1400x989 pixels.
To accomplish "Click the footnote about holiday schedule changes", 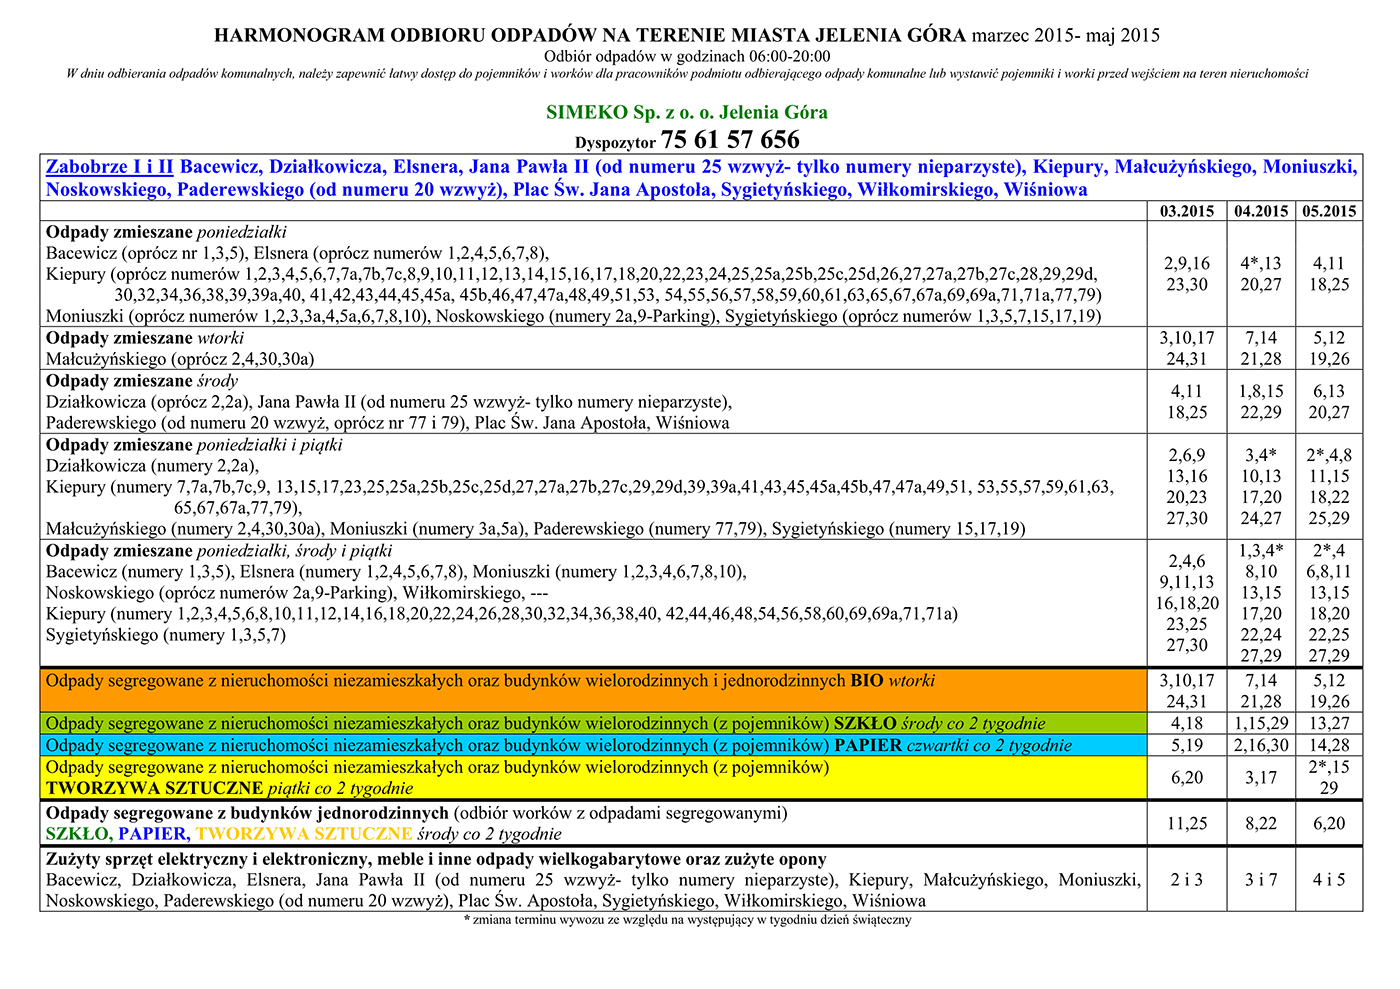I will click(687, 920).
